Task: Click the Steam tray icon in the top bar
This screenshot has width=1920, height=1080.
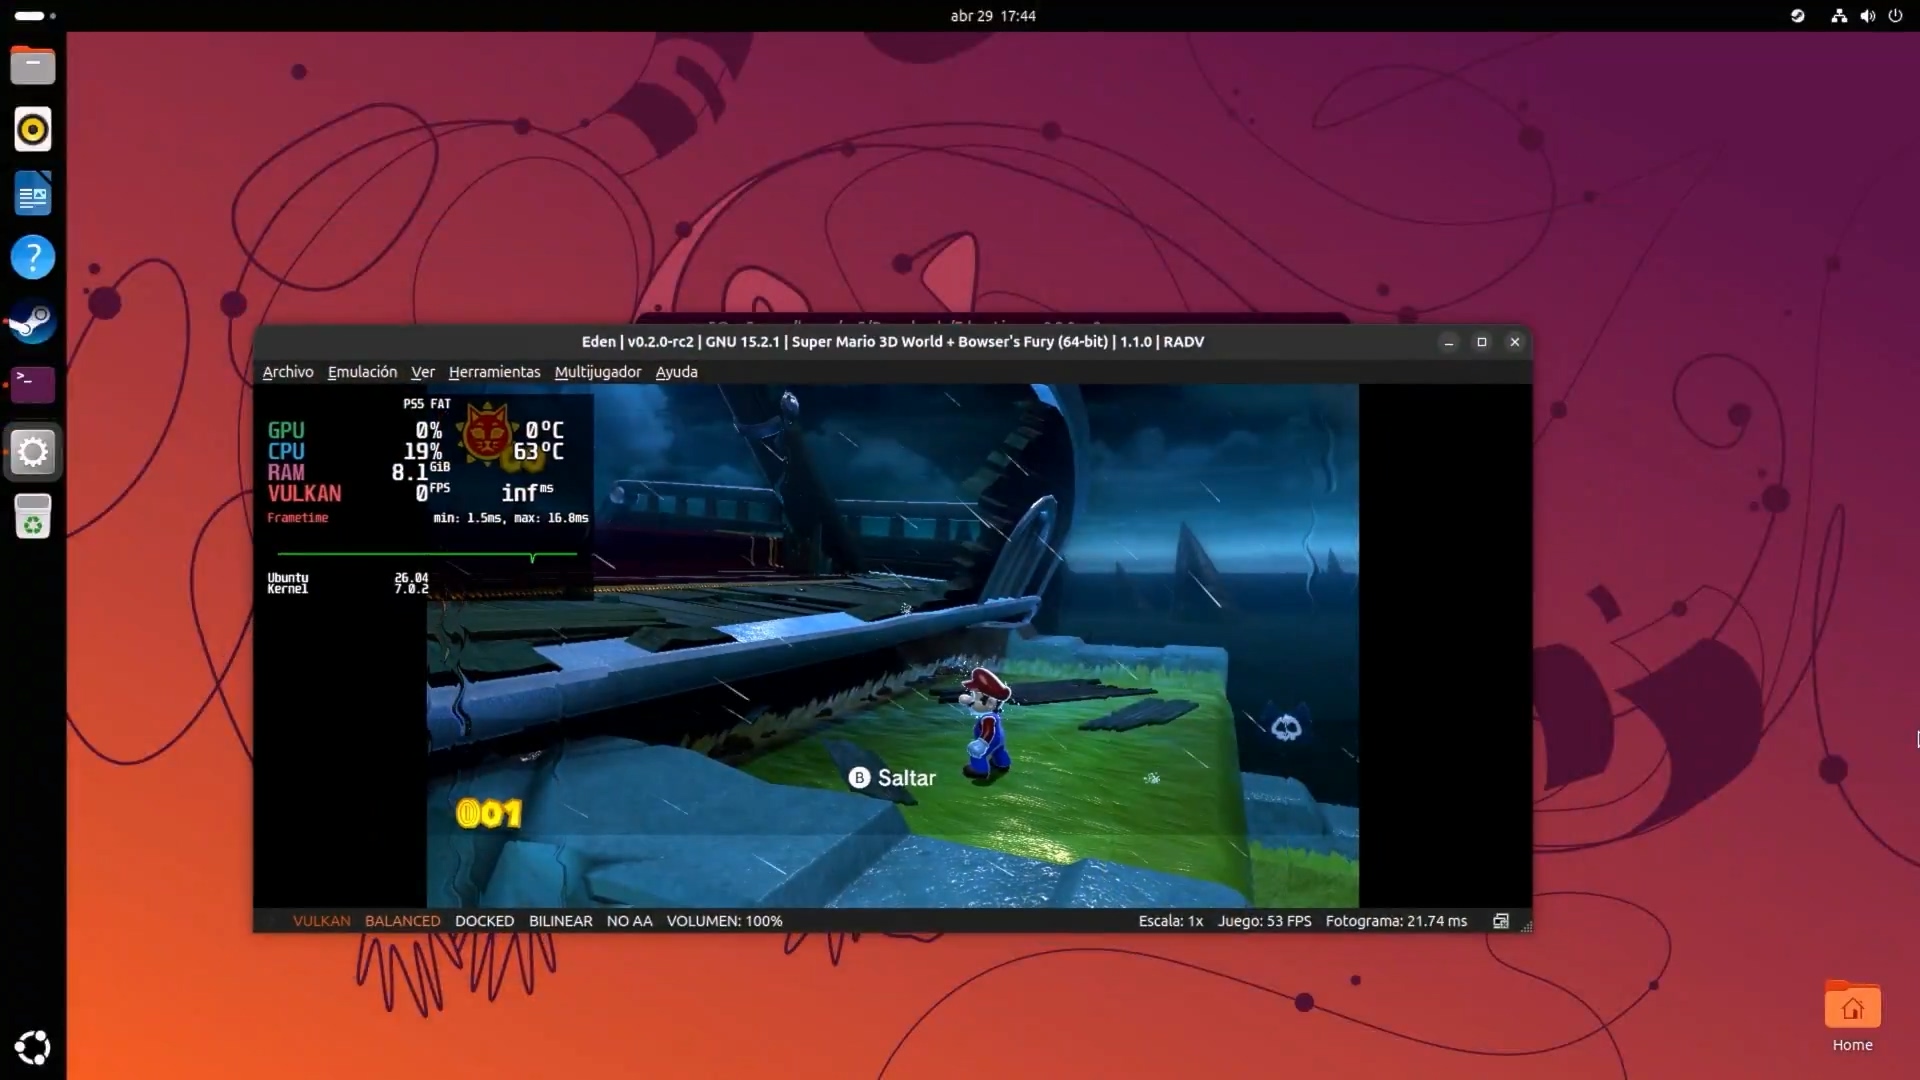Action: tap(1797, 16)
